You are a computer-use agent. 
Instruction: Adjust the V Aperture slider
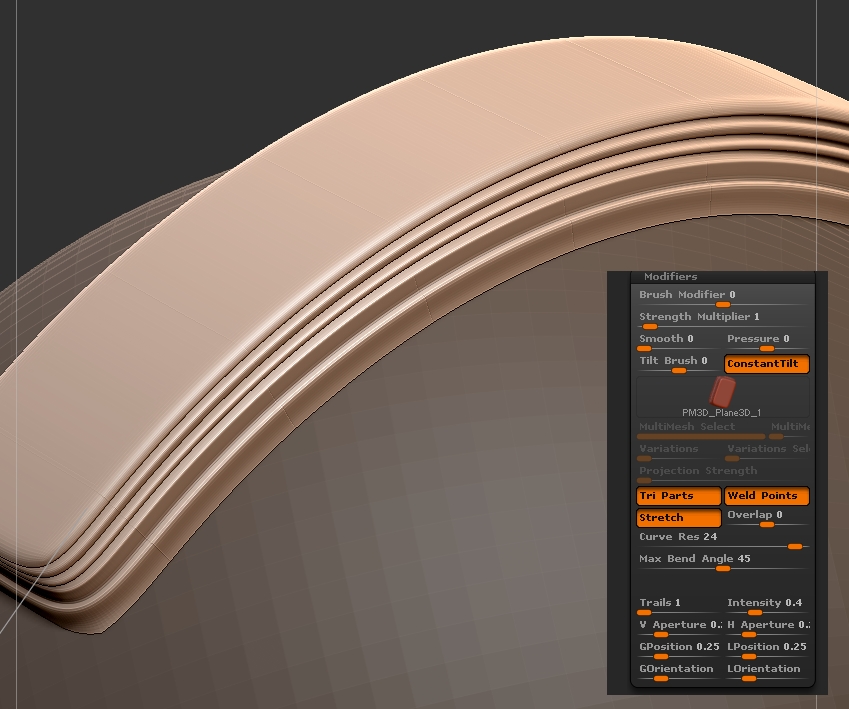679,629
